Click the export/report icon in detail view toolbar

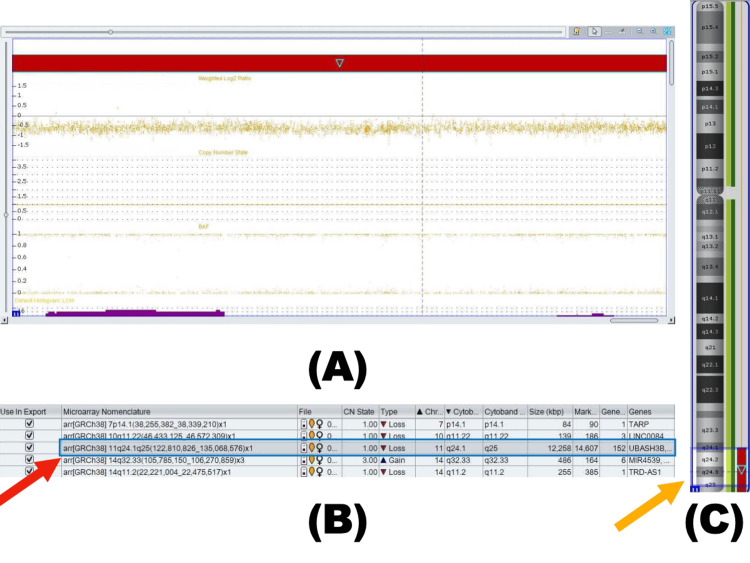click(x=577, y=31)
